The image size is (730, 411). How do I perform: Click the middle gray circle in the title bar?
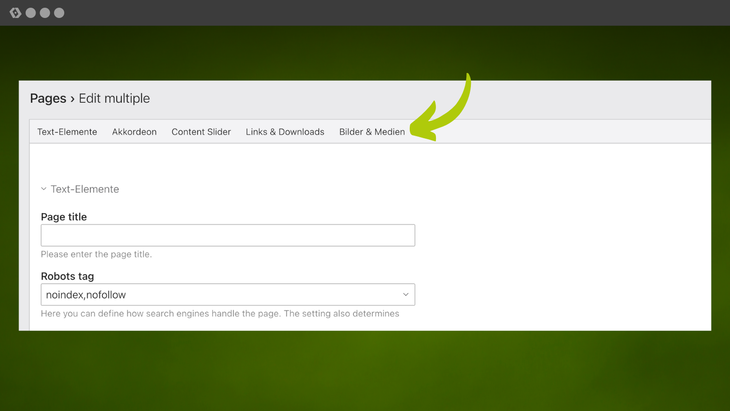[x=45, y=13]
